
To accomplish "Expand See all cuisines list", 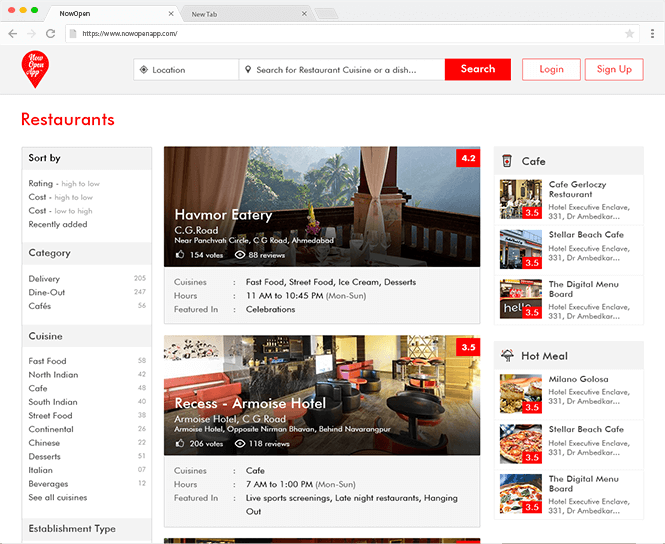I will [x=58, y=497].
